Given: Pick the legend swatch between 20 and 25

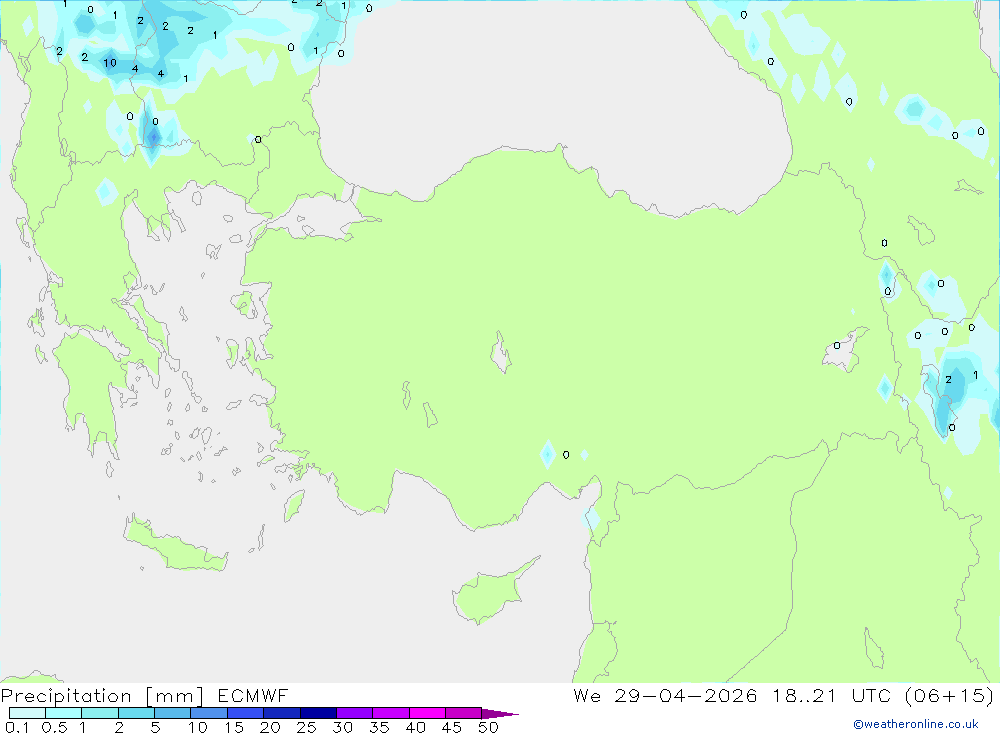Looking at the screenshot, I should pyautogui.click(x=281, y=713).
